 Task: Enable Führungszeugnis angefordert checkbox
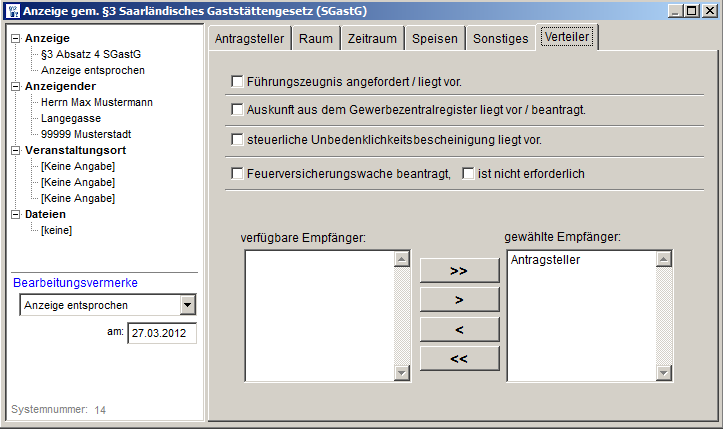pyautogui.click(x=238, y=81)
